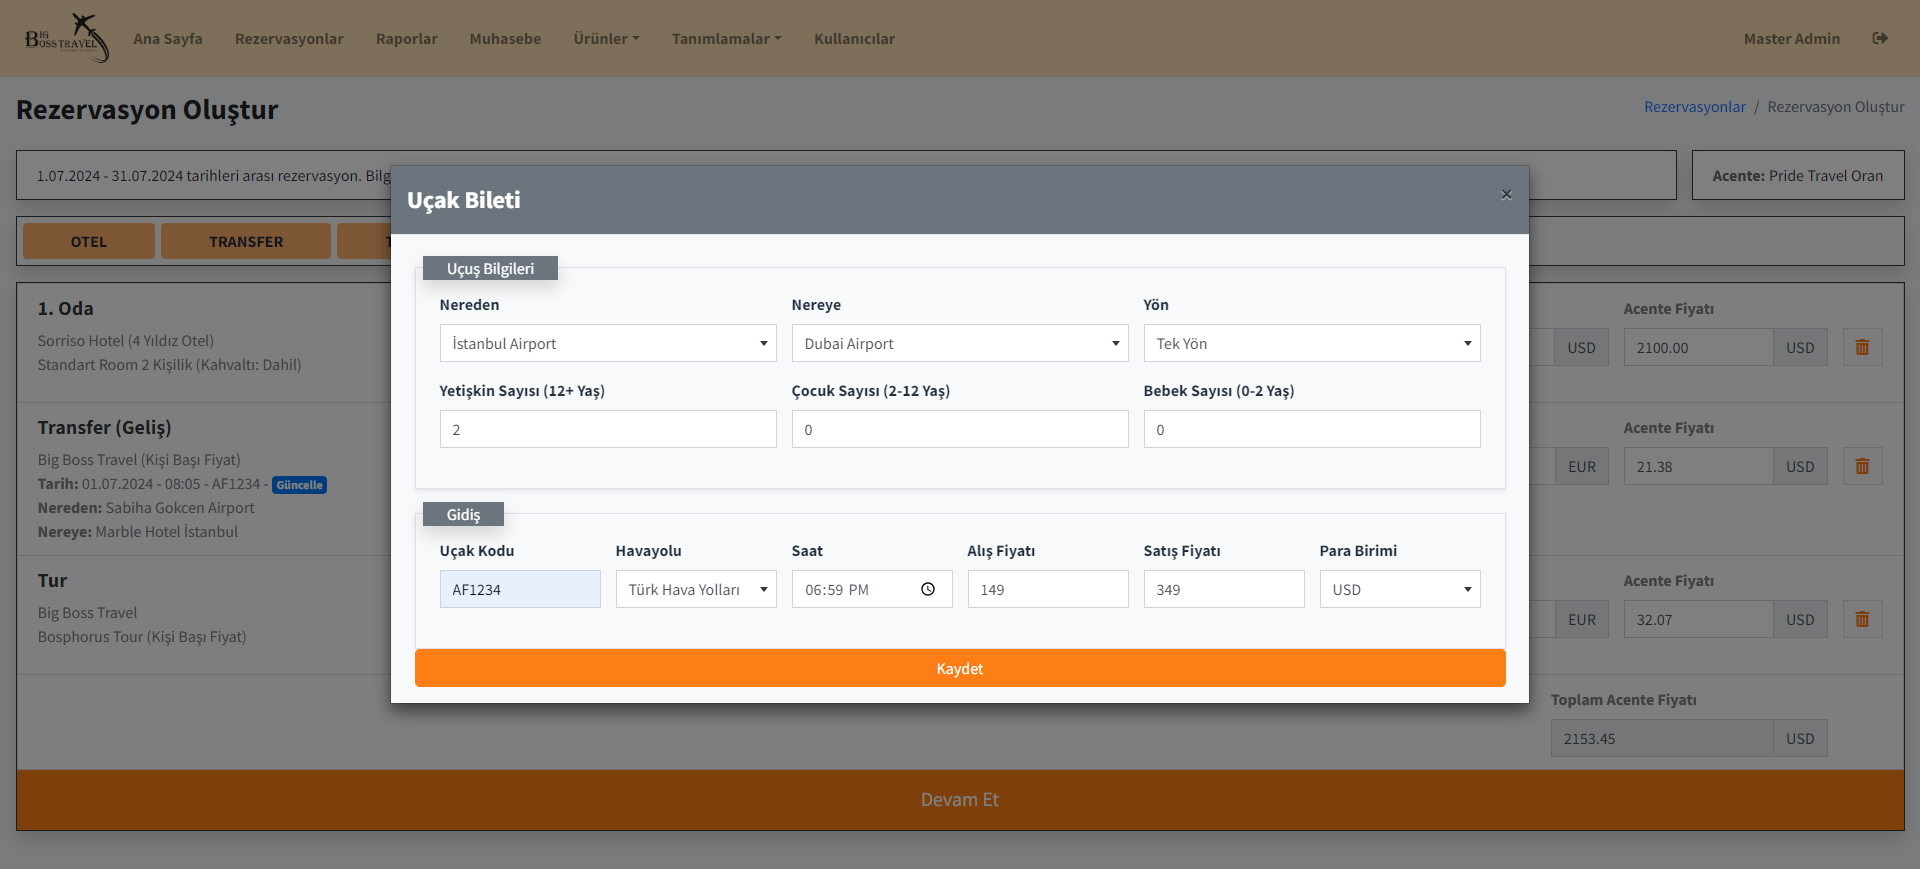
Task: Click the Nereye: Marble Hotel İstanbul text
Action: click(x=138, y=532)
